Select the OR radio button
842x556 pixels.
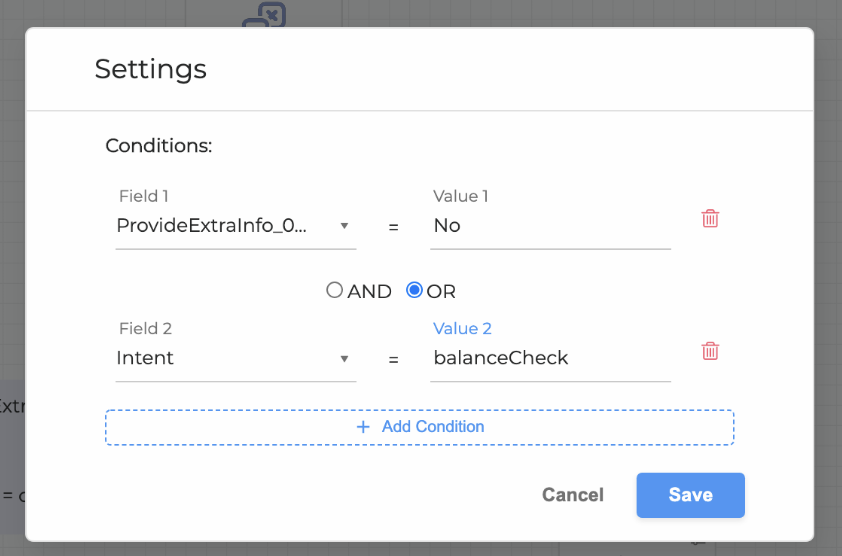(x=414, y=291)
